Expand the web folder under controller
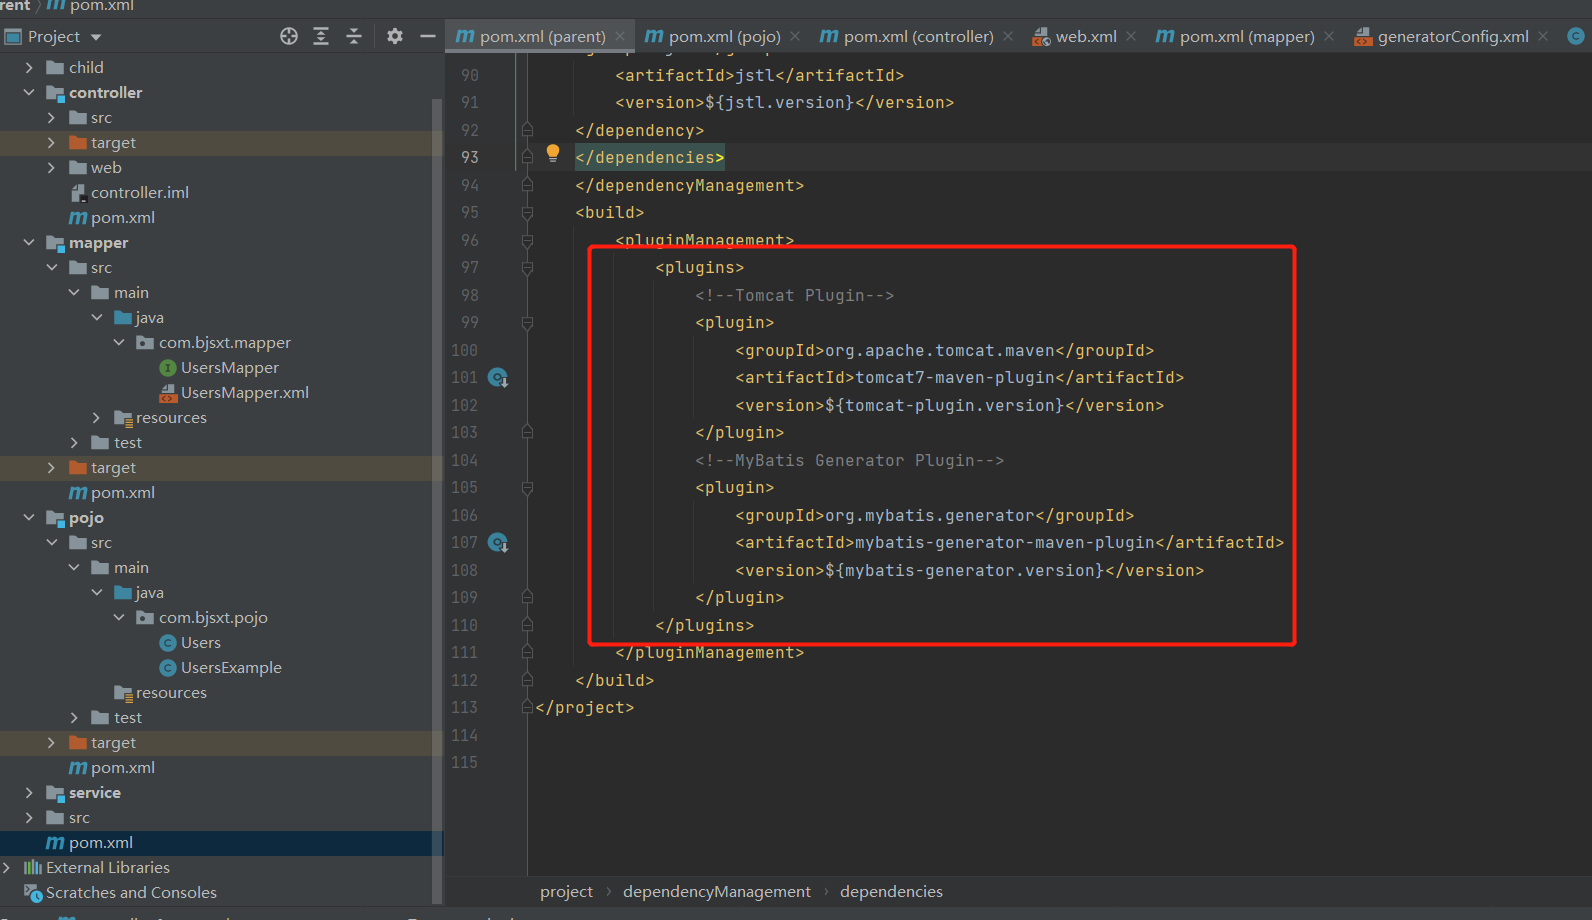1592x920 pixels. (x=52, y=168)
